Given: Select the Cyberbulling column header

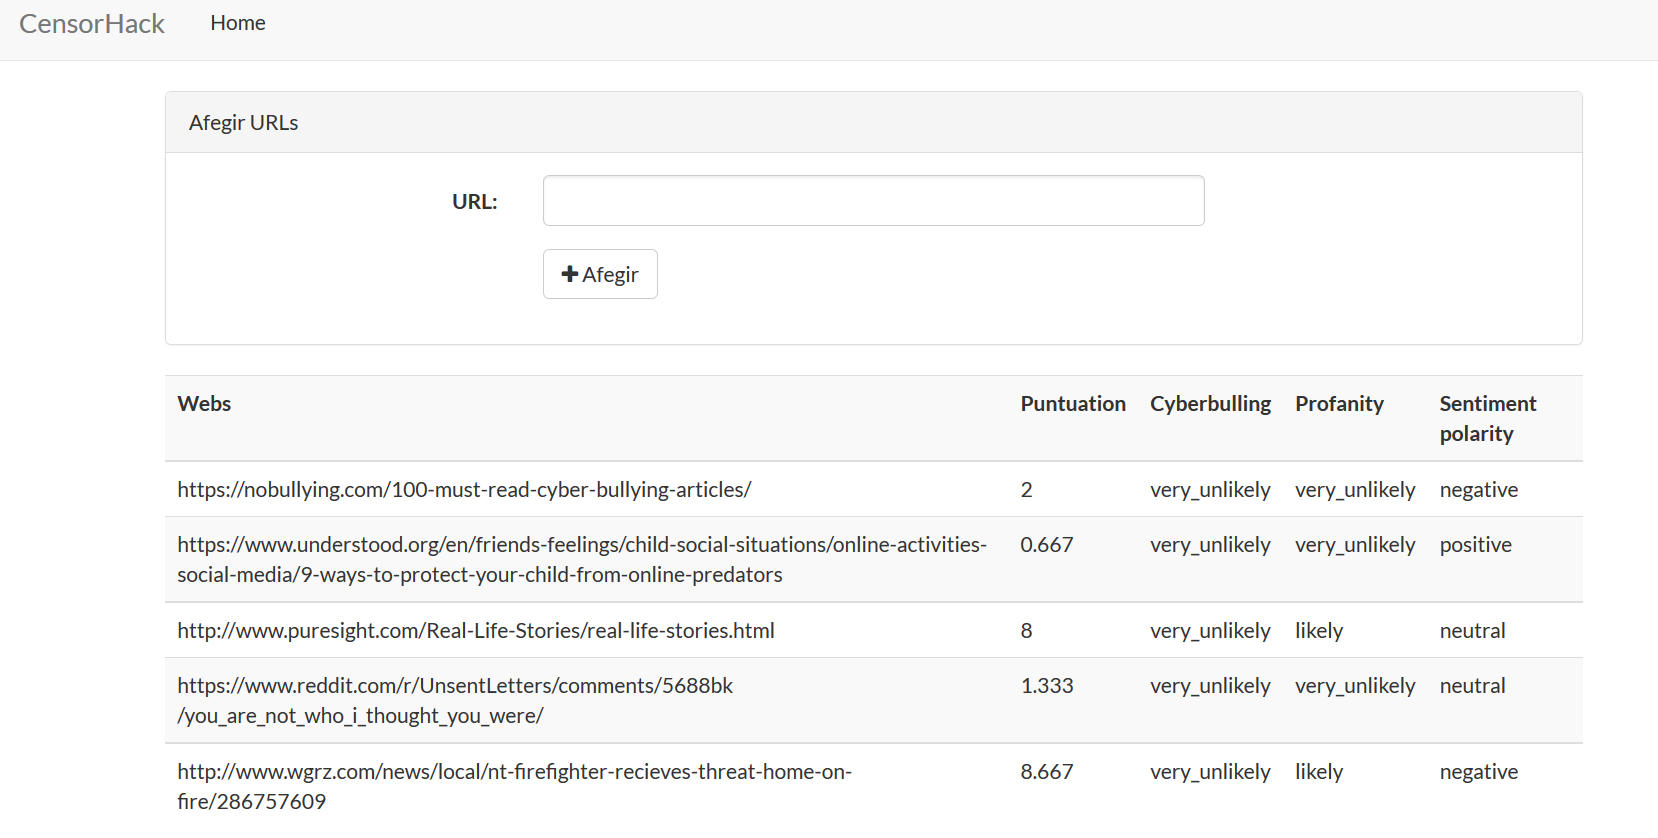Looking at the screenshot, I should point(1210,404).
